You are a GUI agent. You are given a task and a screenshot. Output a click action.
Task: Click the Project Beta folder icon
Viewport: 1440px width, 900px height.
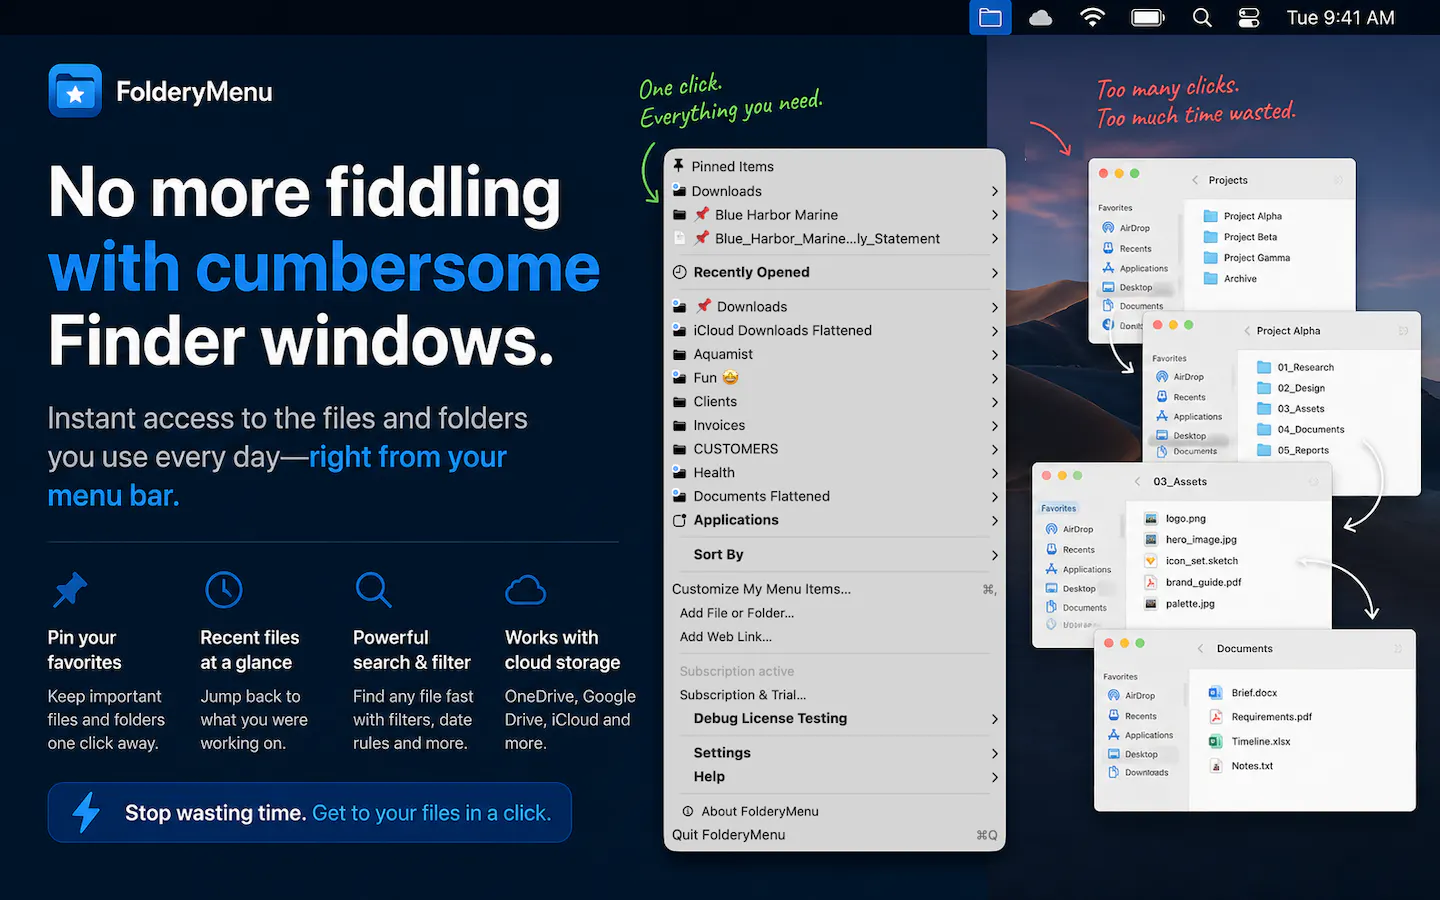coord(1211,237)
